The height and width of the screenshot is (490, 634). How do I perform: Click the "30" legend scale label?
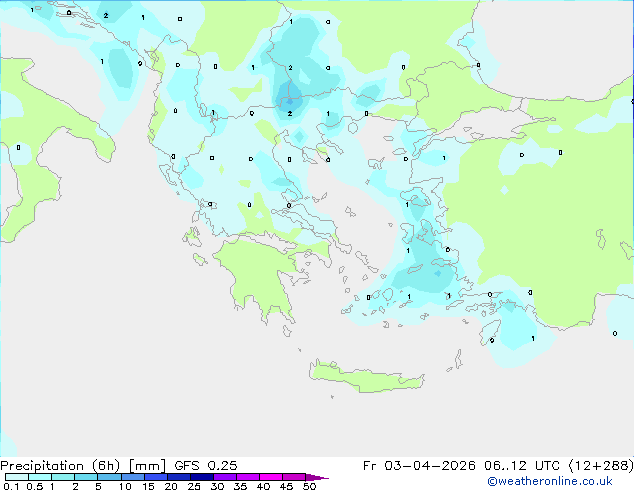tap(217, 486)
